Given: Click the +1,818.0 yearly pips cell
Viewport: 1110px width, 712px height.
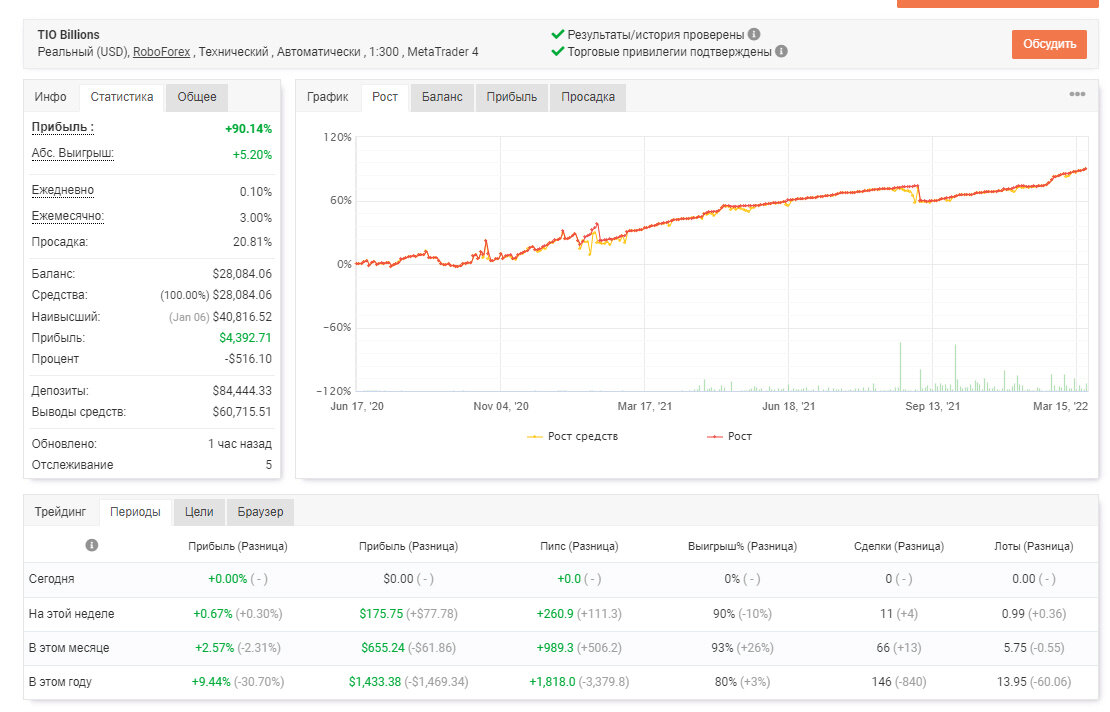Looking at the screenshot, I should (x=579, y=682).
